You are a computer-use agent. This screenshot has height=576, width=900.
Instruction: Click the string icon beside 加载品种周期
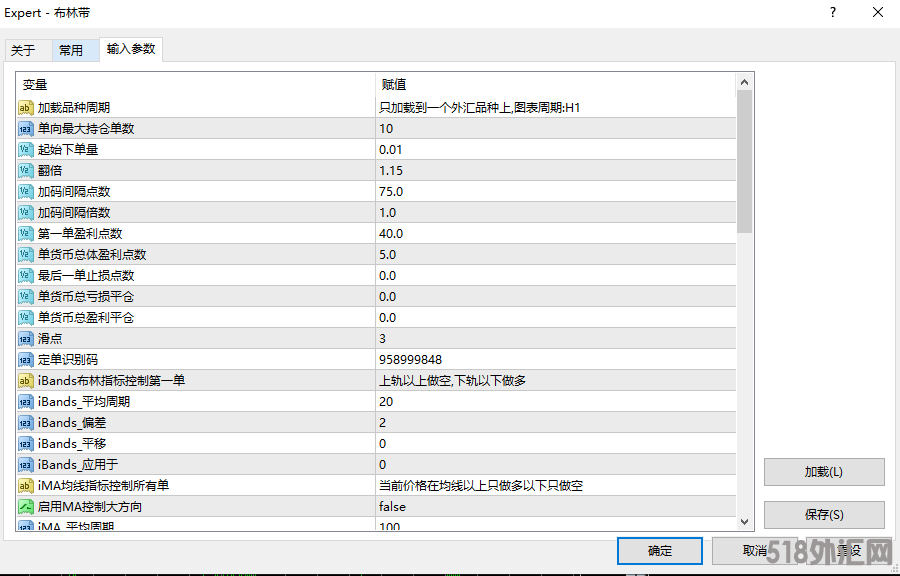26,107
